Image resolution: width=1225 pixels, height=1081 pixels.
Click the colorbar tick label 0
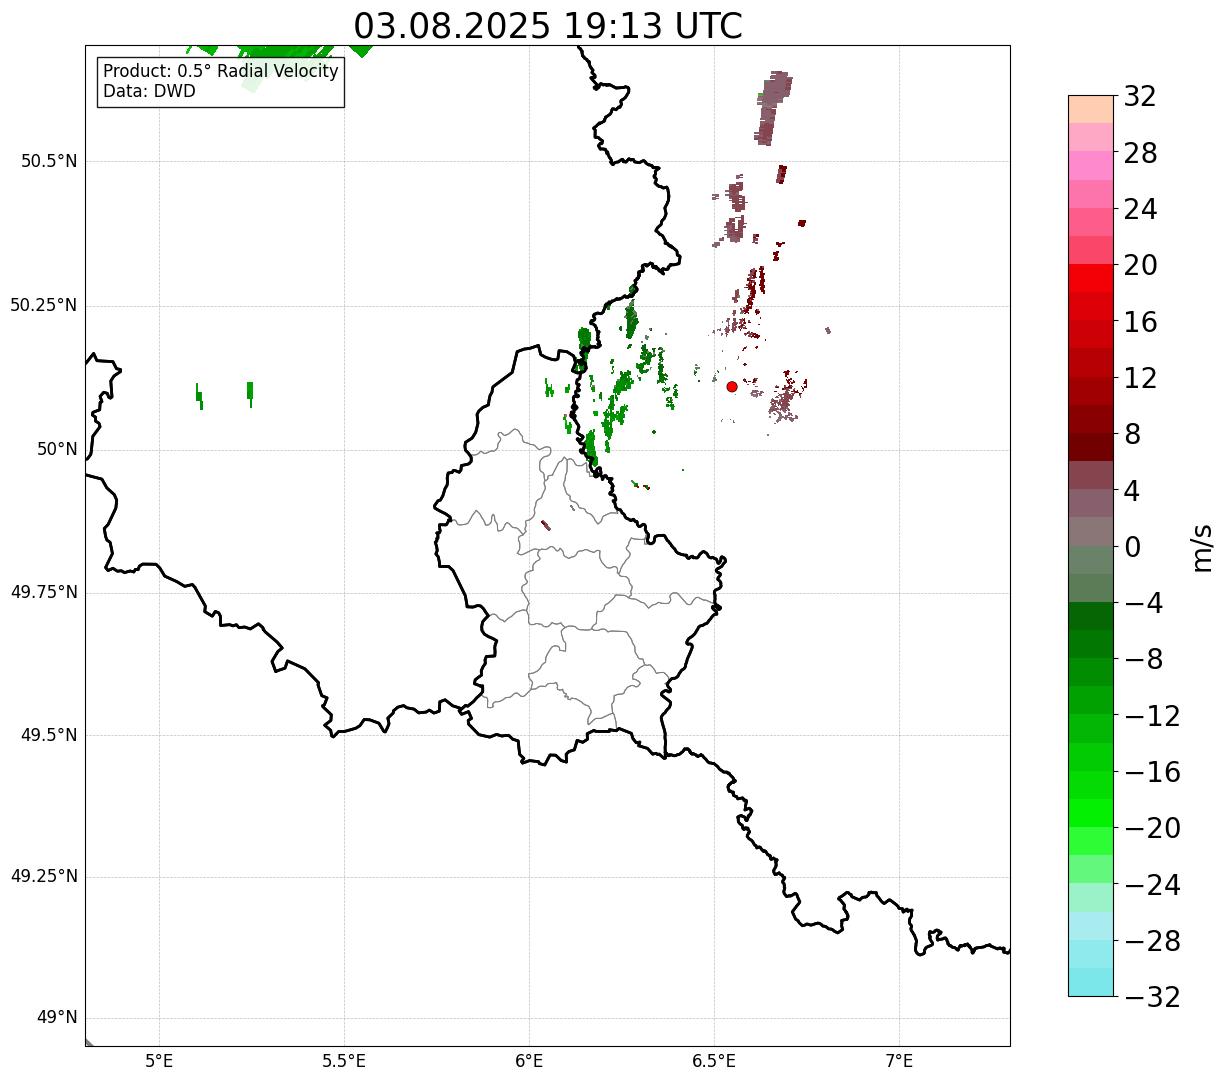(1132, 547)
